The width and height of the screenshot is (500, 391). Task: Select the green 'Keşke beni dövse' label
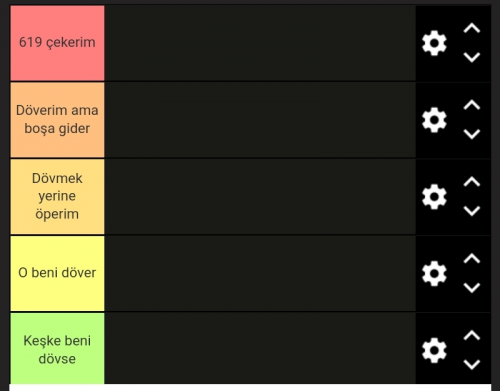pyautogui.click(x=57, y=348)
